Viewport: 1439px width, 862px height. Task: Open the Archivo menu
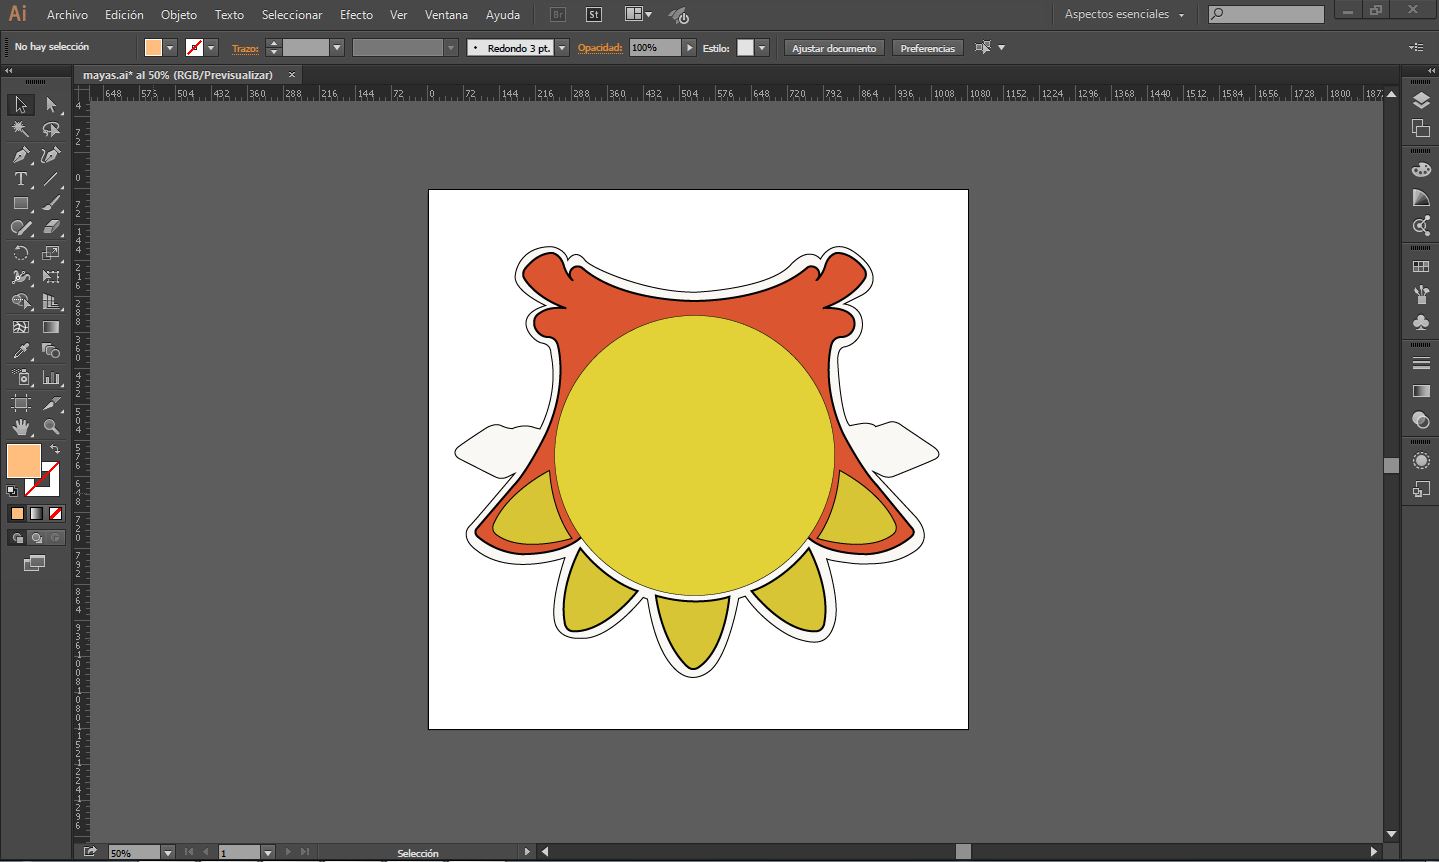tap(67, 15)
